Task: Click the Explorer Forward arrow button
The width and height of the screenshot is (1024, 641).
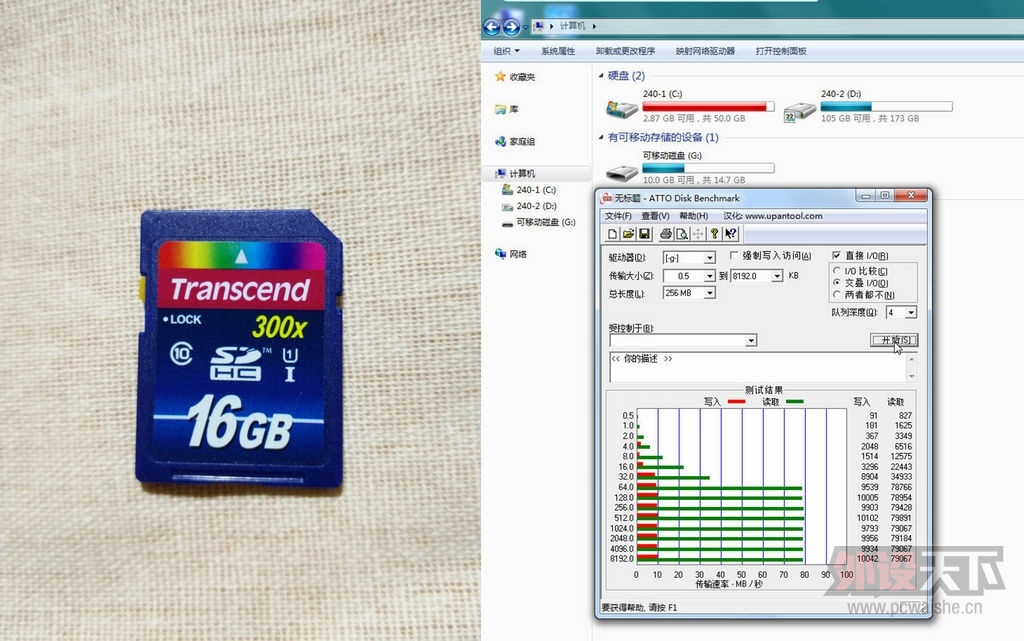Action: click(511, 27)
